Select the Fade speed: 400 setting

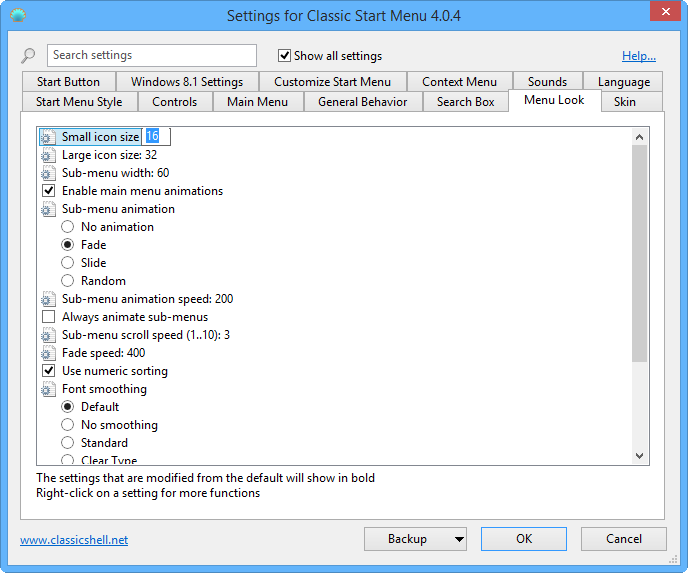pos(104,353)
